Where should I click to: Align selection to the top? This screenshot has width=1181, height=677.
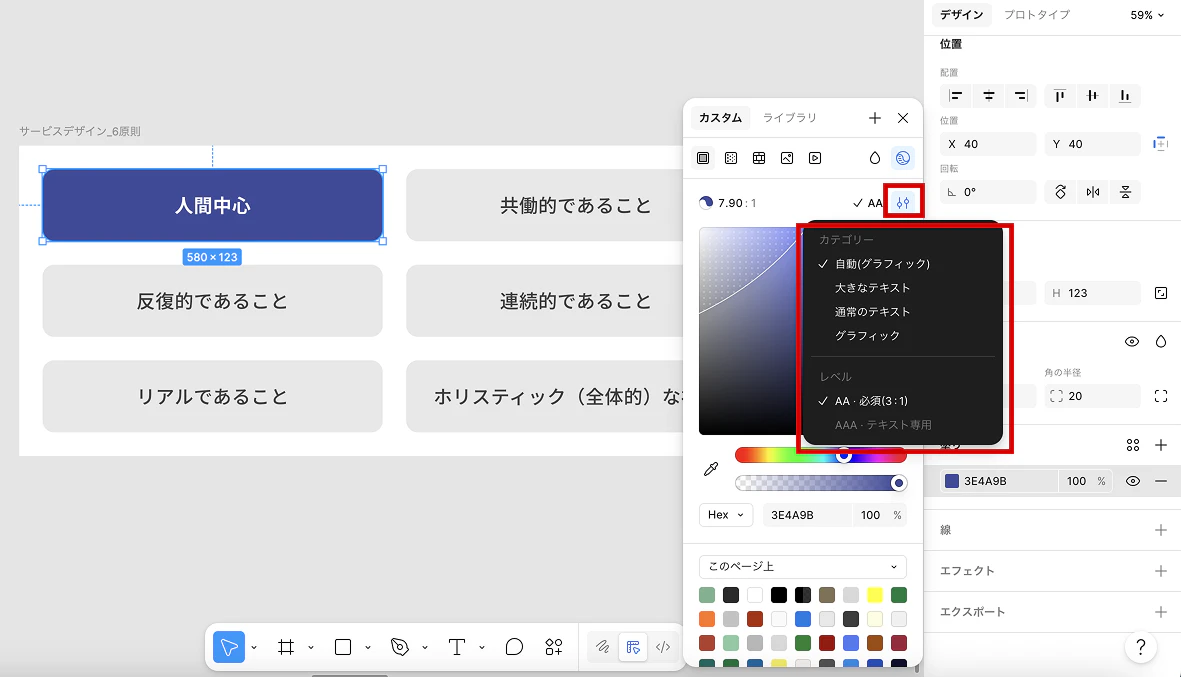[1060, 96]
